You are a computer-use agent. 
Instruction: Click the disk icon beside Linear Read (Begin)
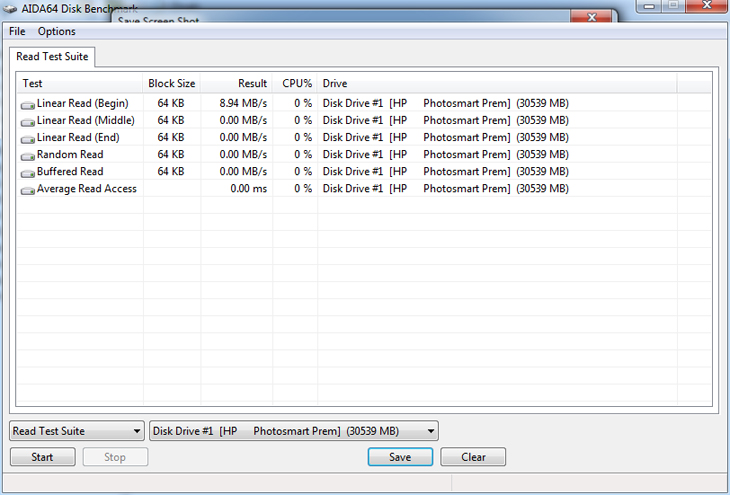click(x=28, y=104)
